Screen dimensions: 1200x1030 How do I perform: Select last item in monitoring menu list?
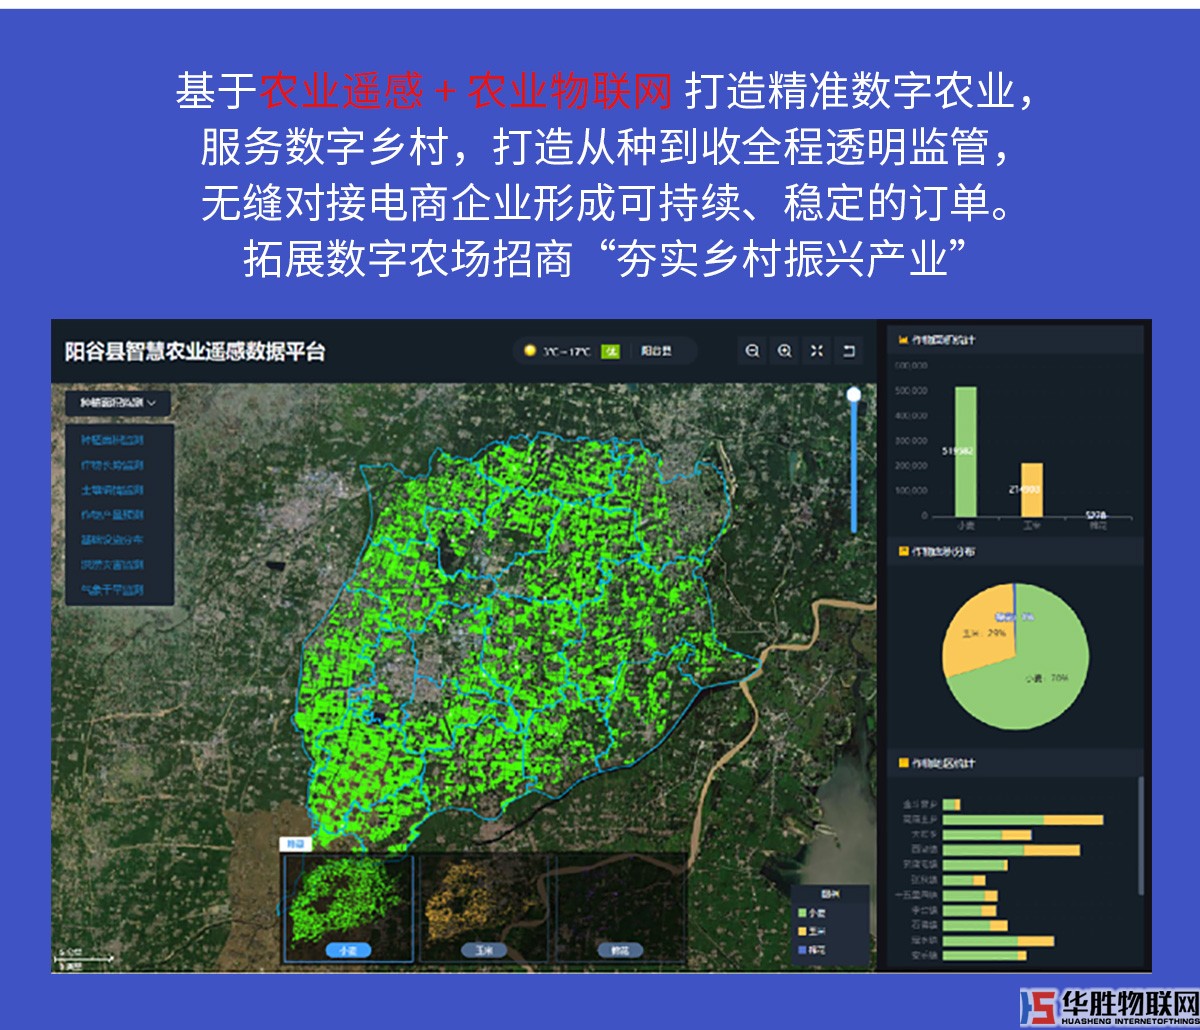(112, 590)
